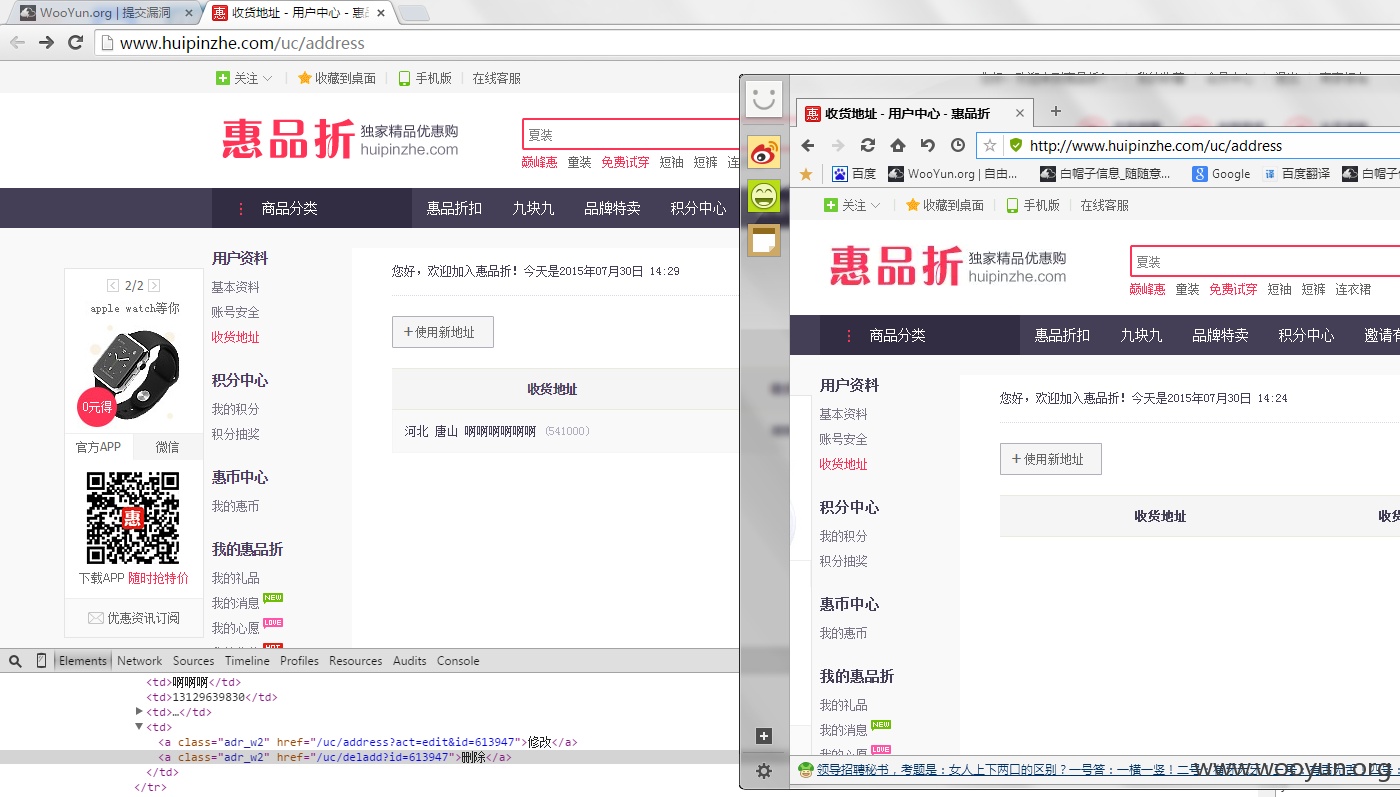Click 品牌特卖 nav item in front browser

1220,335
